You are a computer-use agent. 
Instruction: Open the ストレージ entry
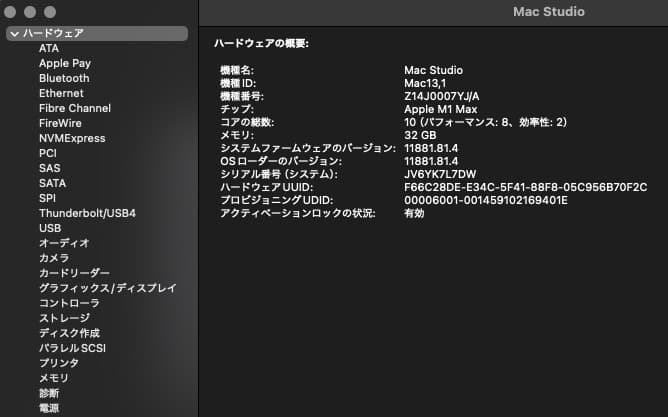(64, 318)
